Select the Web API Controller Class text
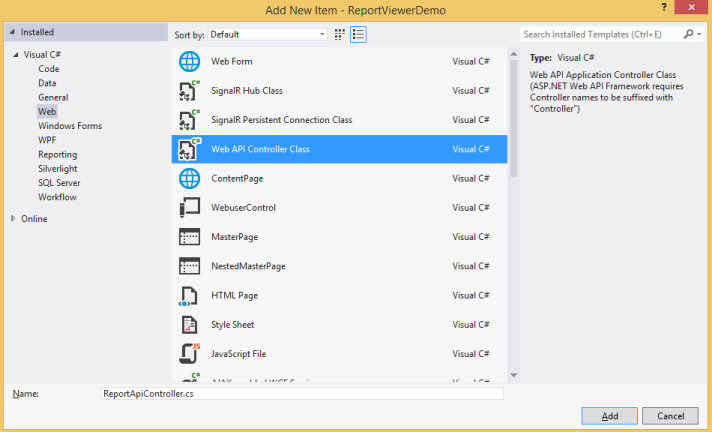The image size is (712, 432). coord(260,149)
